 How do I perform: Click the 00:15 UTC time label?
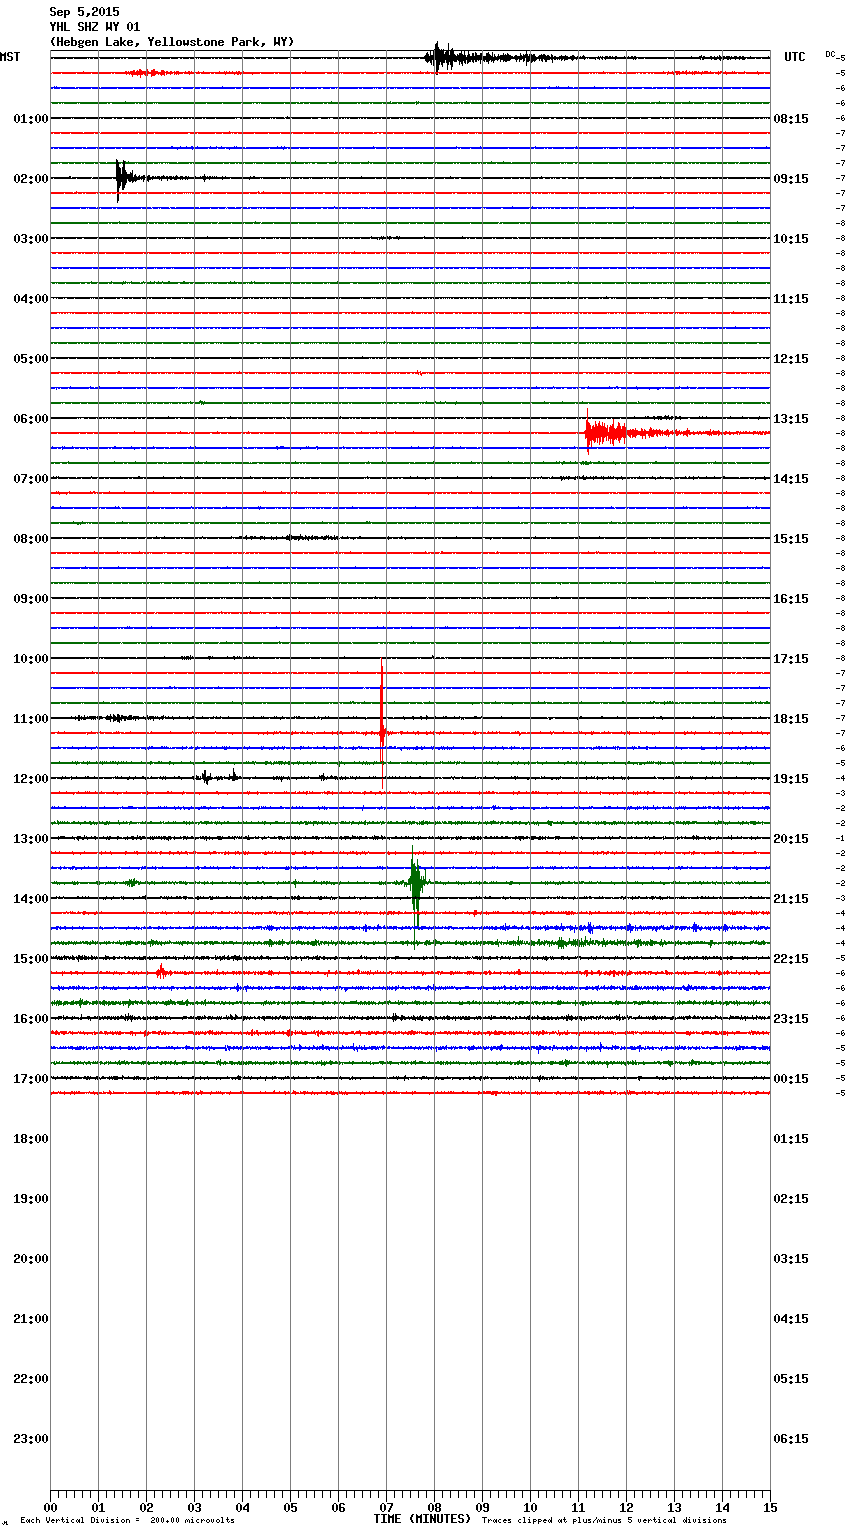791,1079
